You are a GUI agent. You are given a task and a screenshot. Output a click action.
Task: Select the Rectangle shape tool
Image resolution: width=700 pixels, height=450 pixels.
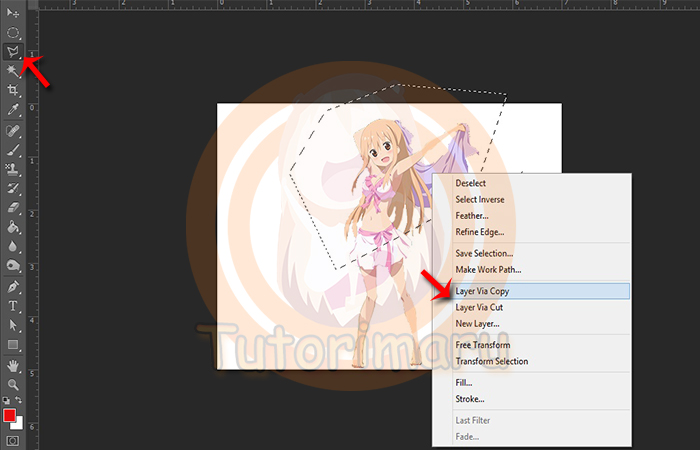pyautogui.click(x=12, y=345)
